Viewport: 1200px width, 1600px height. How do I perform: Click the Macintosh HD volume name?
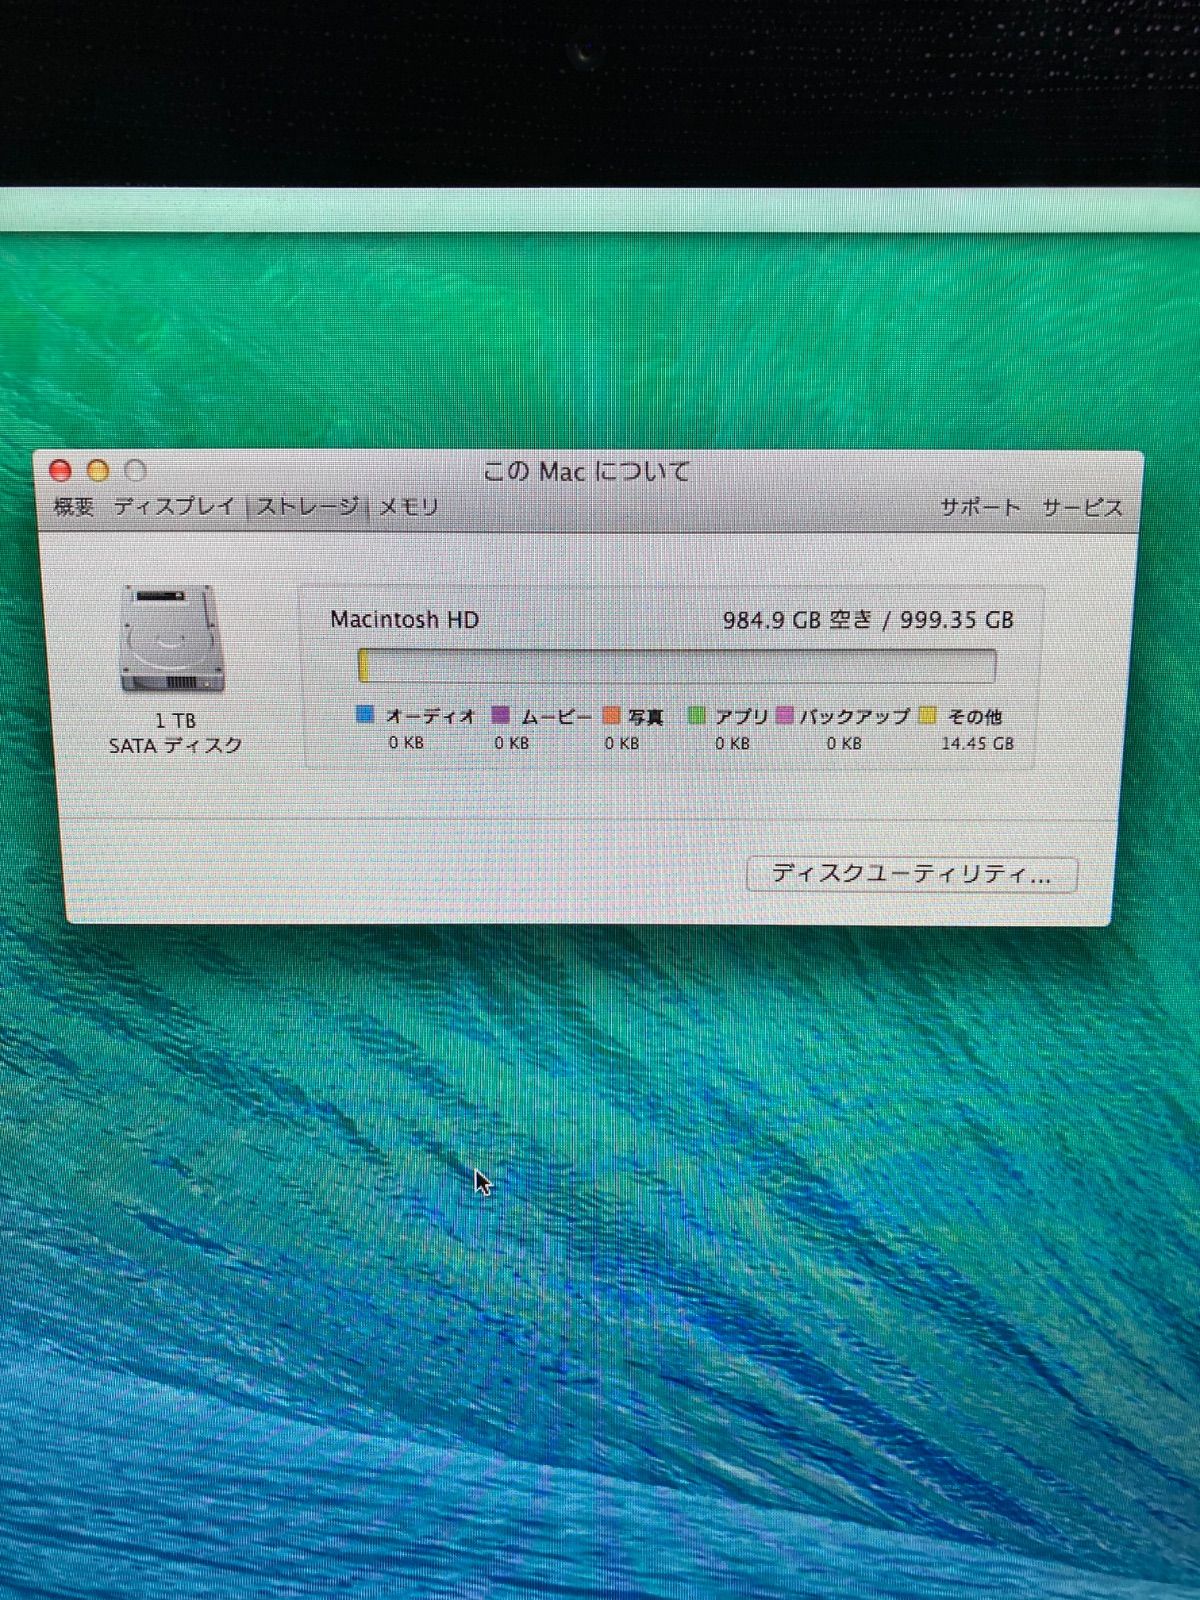pyautogui.click(x=405, y=620)
